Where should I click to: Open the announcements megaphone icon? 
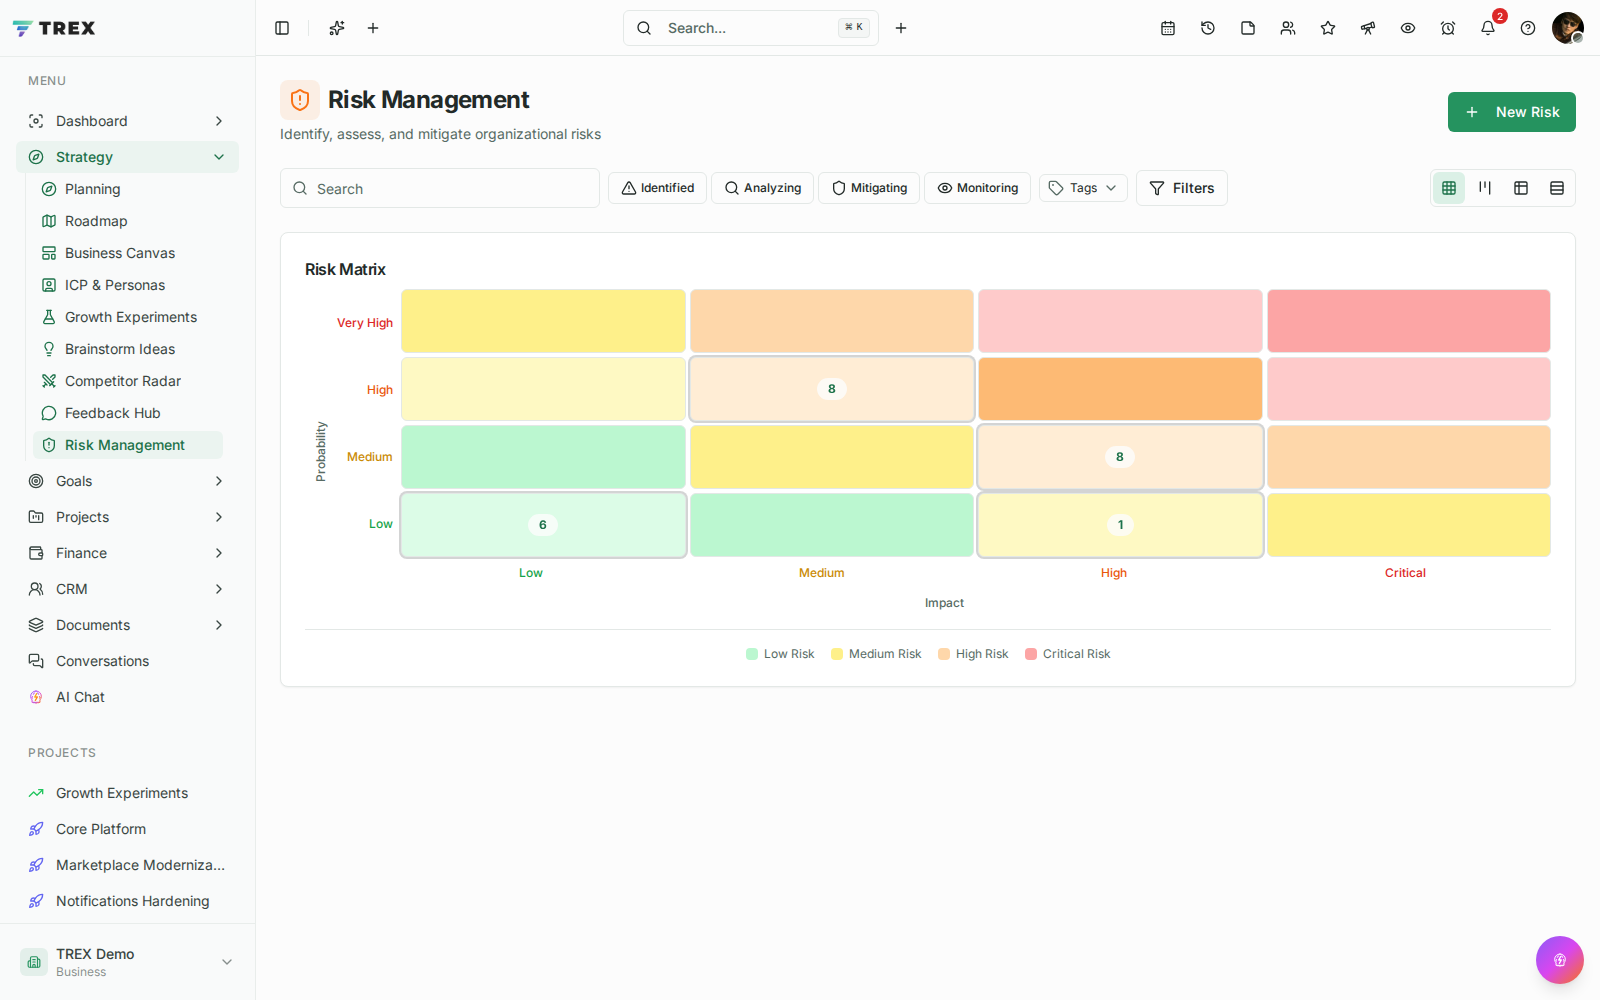[1368, 28]
